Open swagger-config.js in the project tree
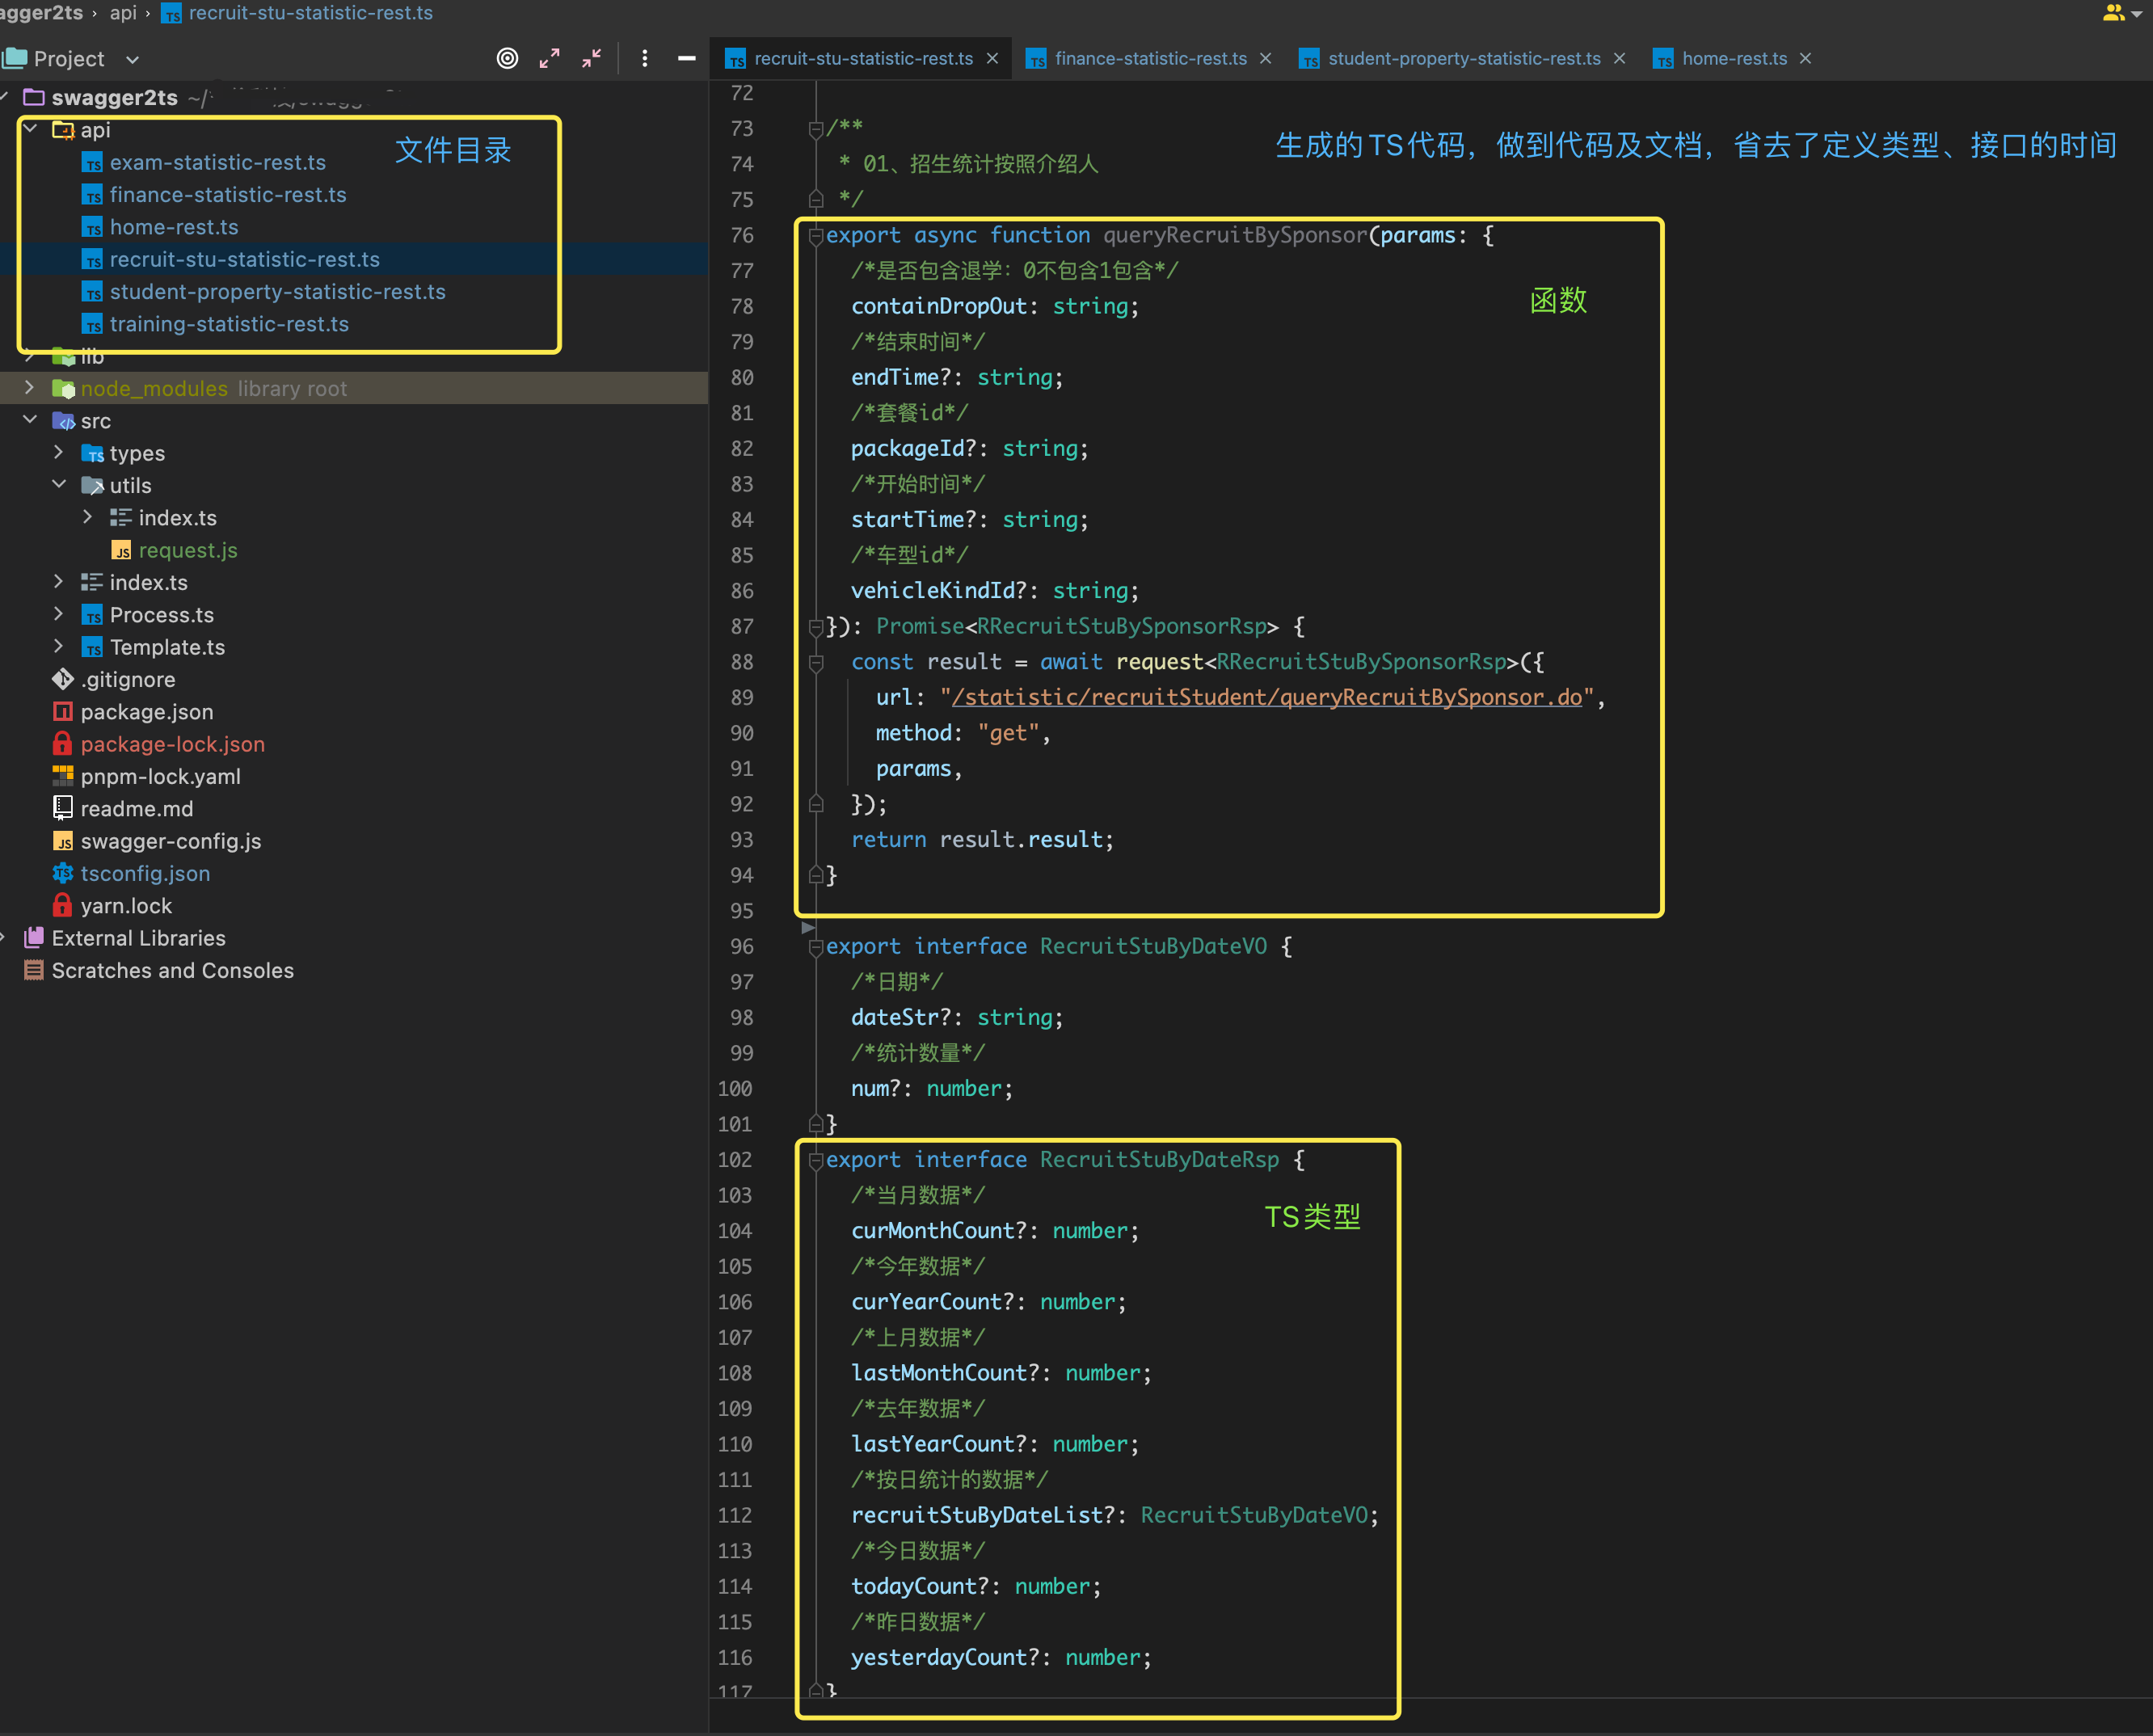The height and width of the screenshot is (1736, 2153). [x=170, y=841]
